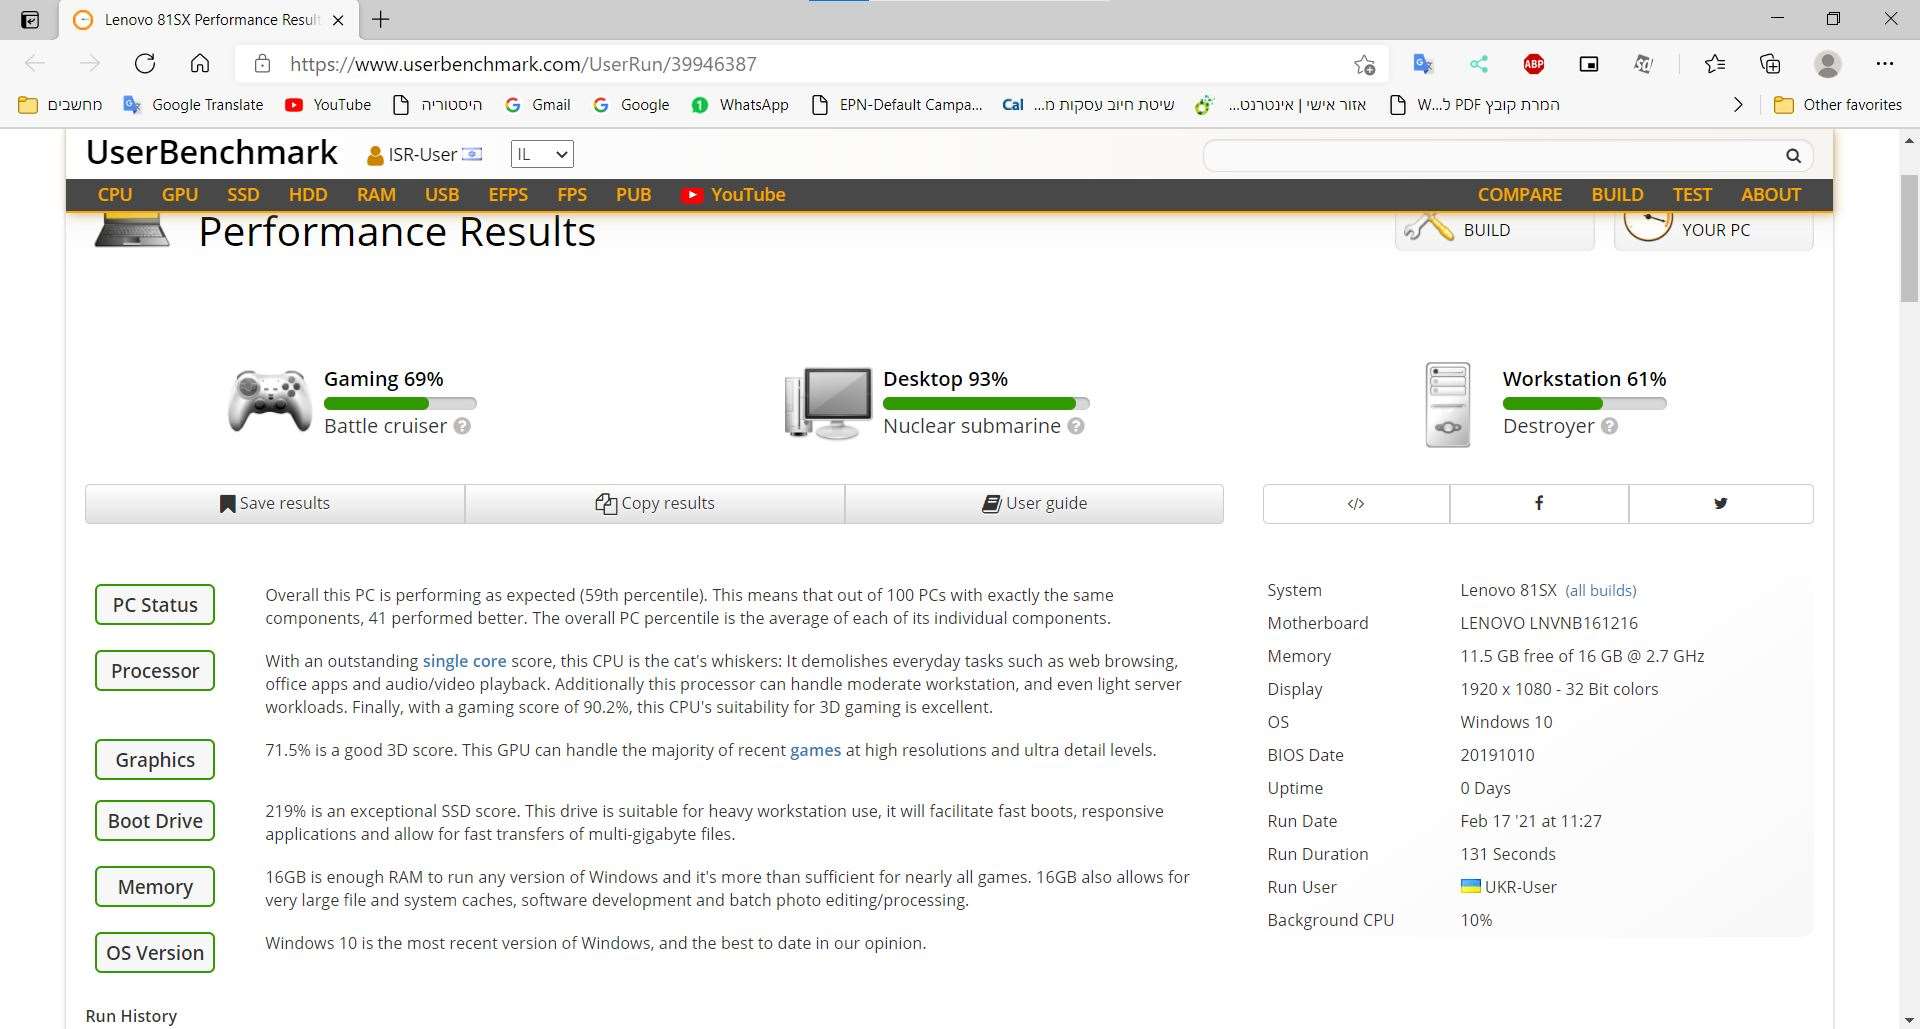Open HDD menu tab
Screen dimensions: 1920x1029
tap(308, 195)
